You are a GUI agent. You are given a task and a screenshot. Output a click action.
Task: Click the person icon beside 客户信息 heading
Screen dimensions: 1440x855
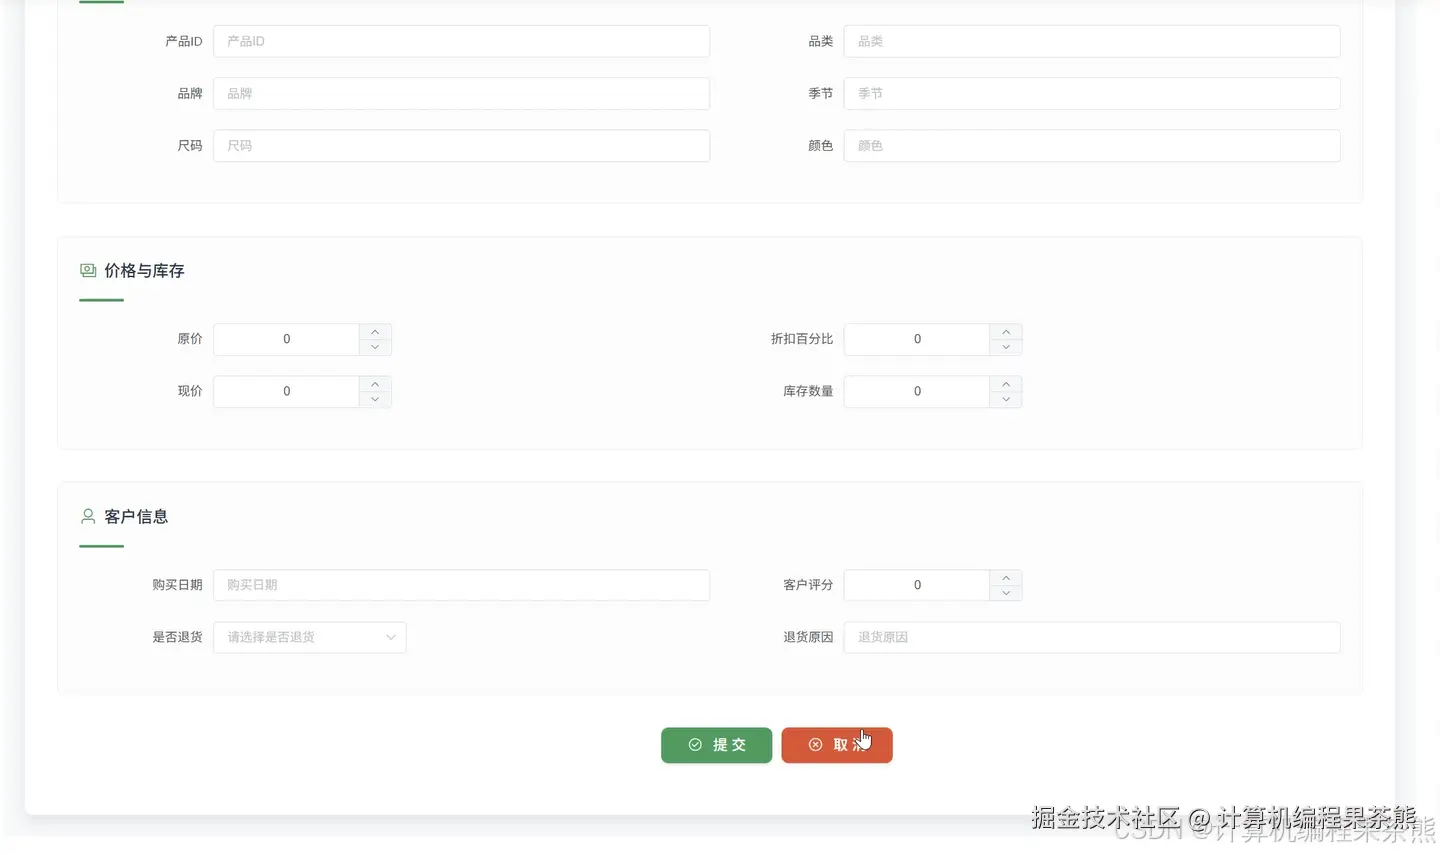pyautogui.click(x=88, y=516)
